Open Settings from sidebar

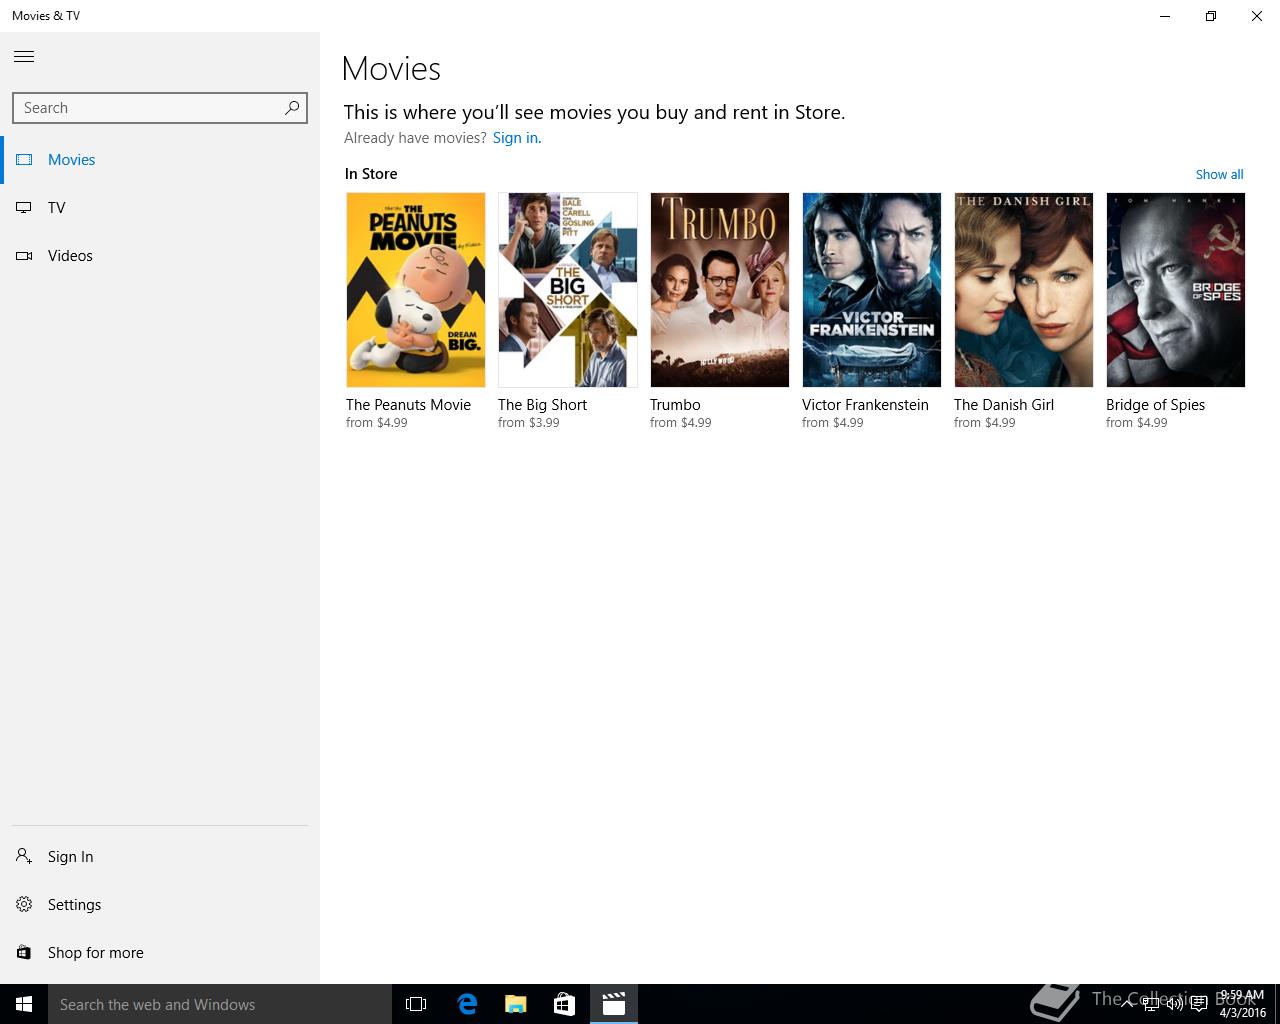click(160, 905)
